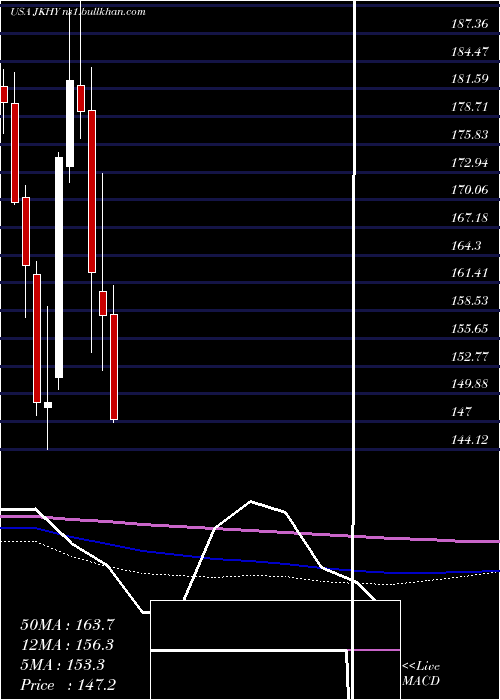Screen dimensions: 500x700
Task: Click the 170.06 price axis label
Action: (x=470, y=190)
